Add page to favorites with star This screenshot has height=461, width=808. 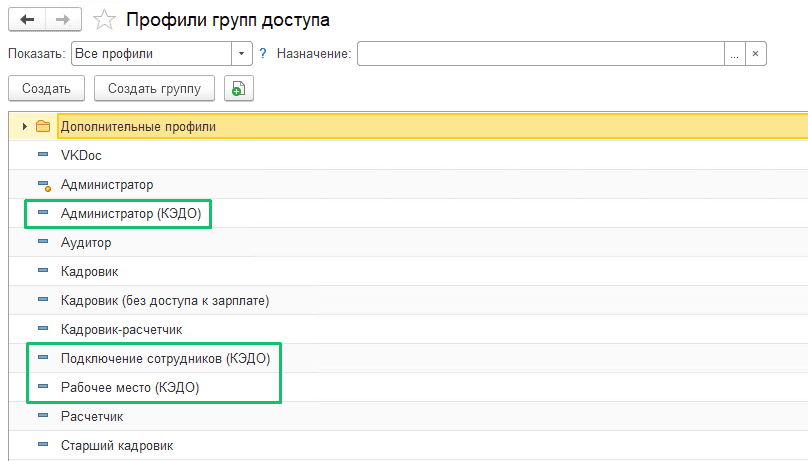[104, 20]
